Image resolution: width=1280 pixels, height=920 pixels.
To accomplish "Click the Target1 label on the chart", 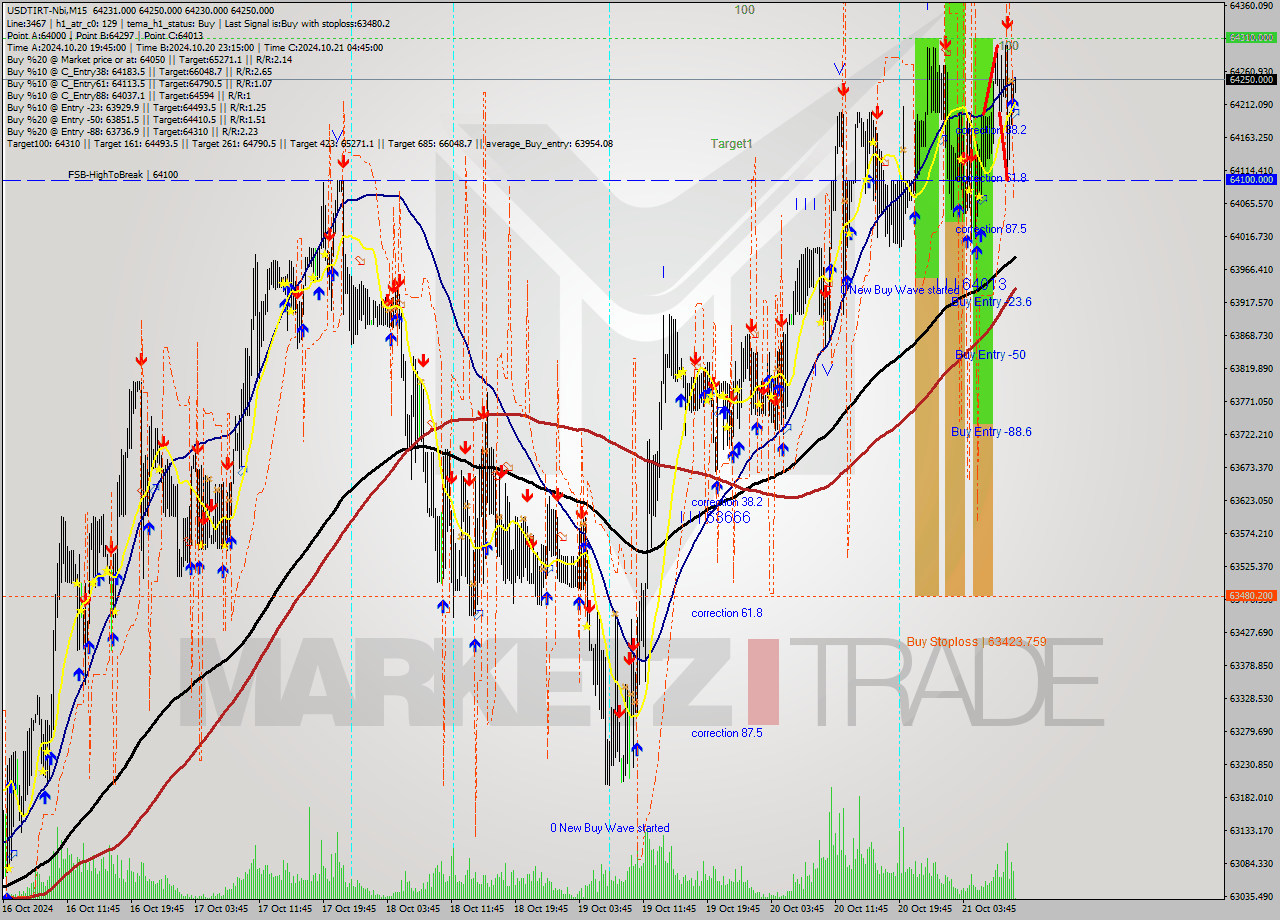I will pyautogui.click(x=731, y=144).
